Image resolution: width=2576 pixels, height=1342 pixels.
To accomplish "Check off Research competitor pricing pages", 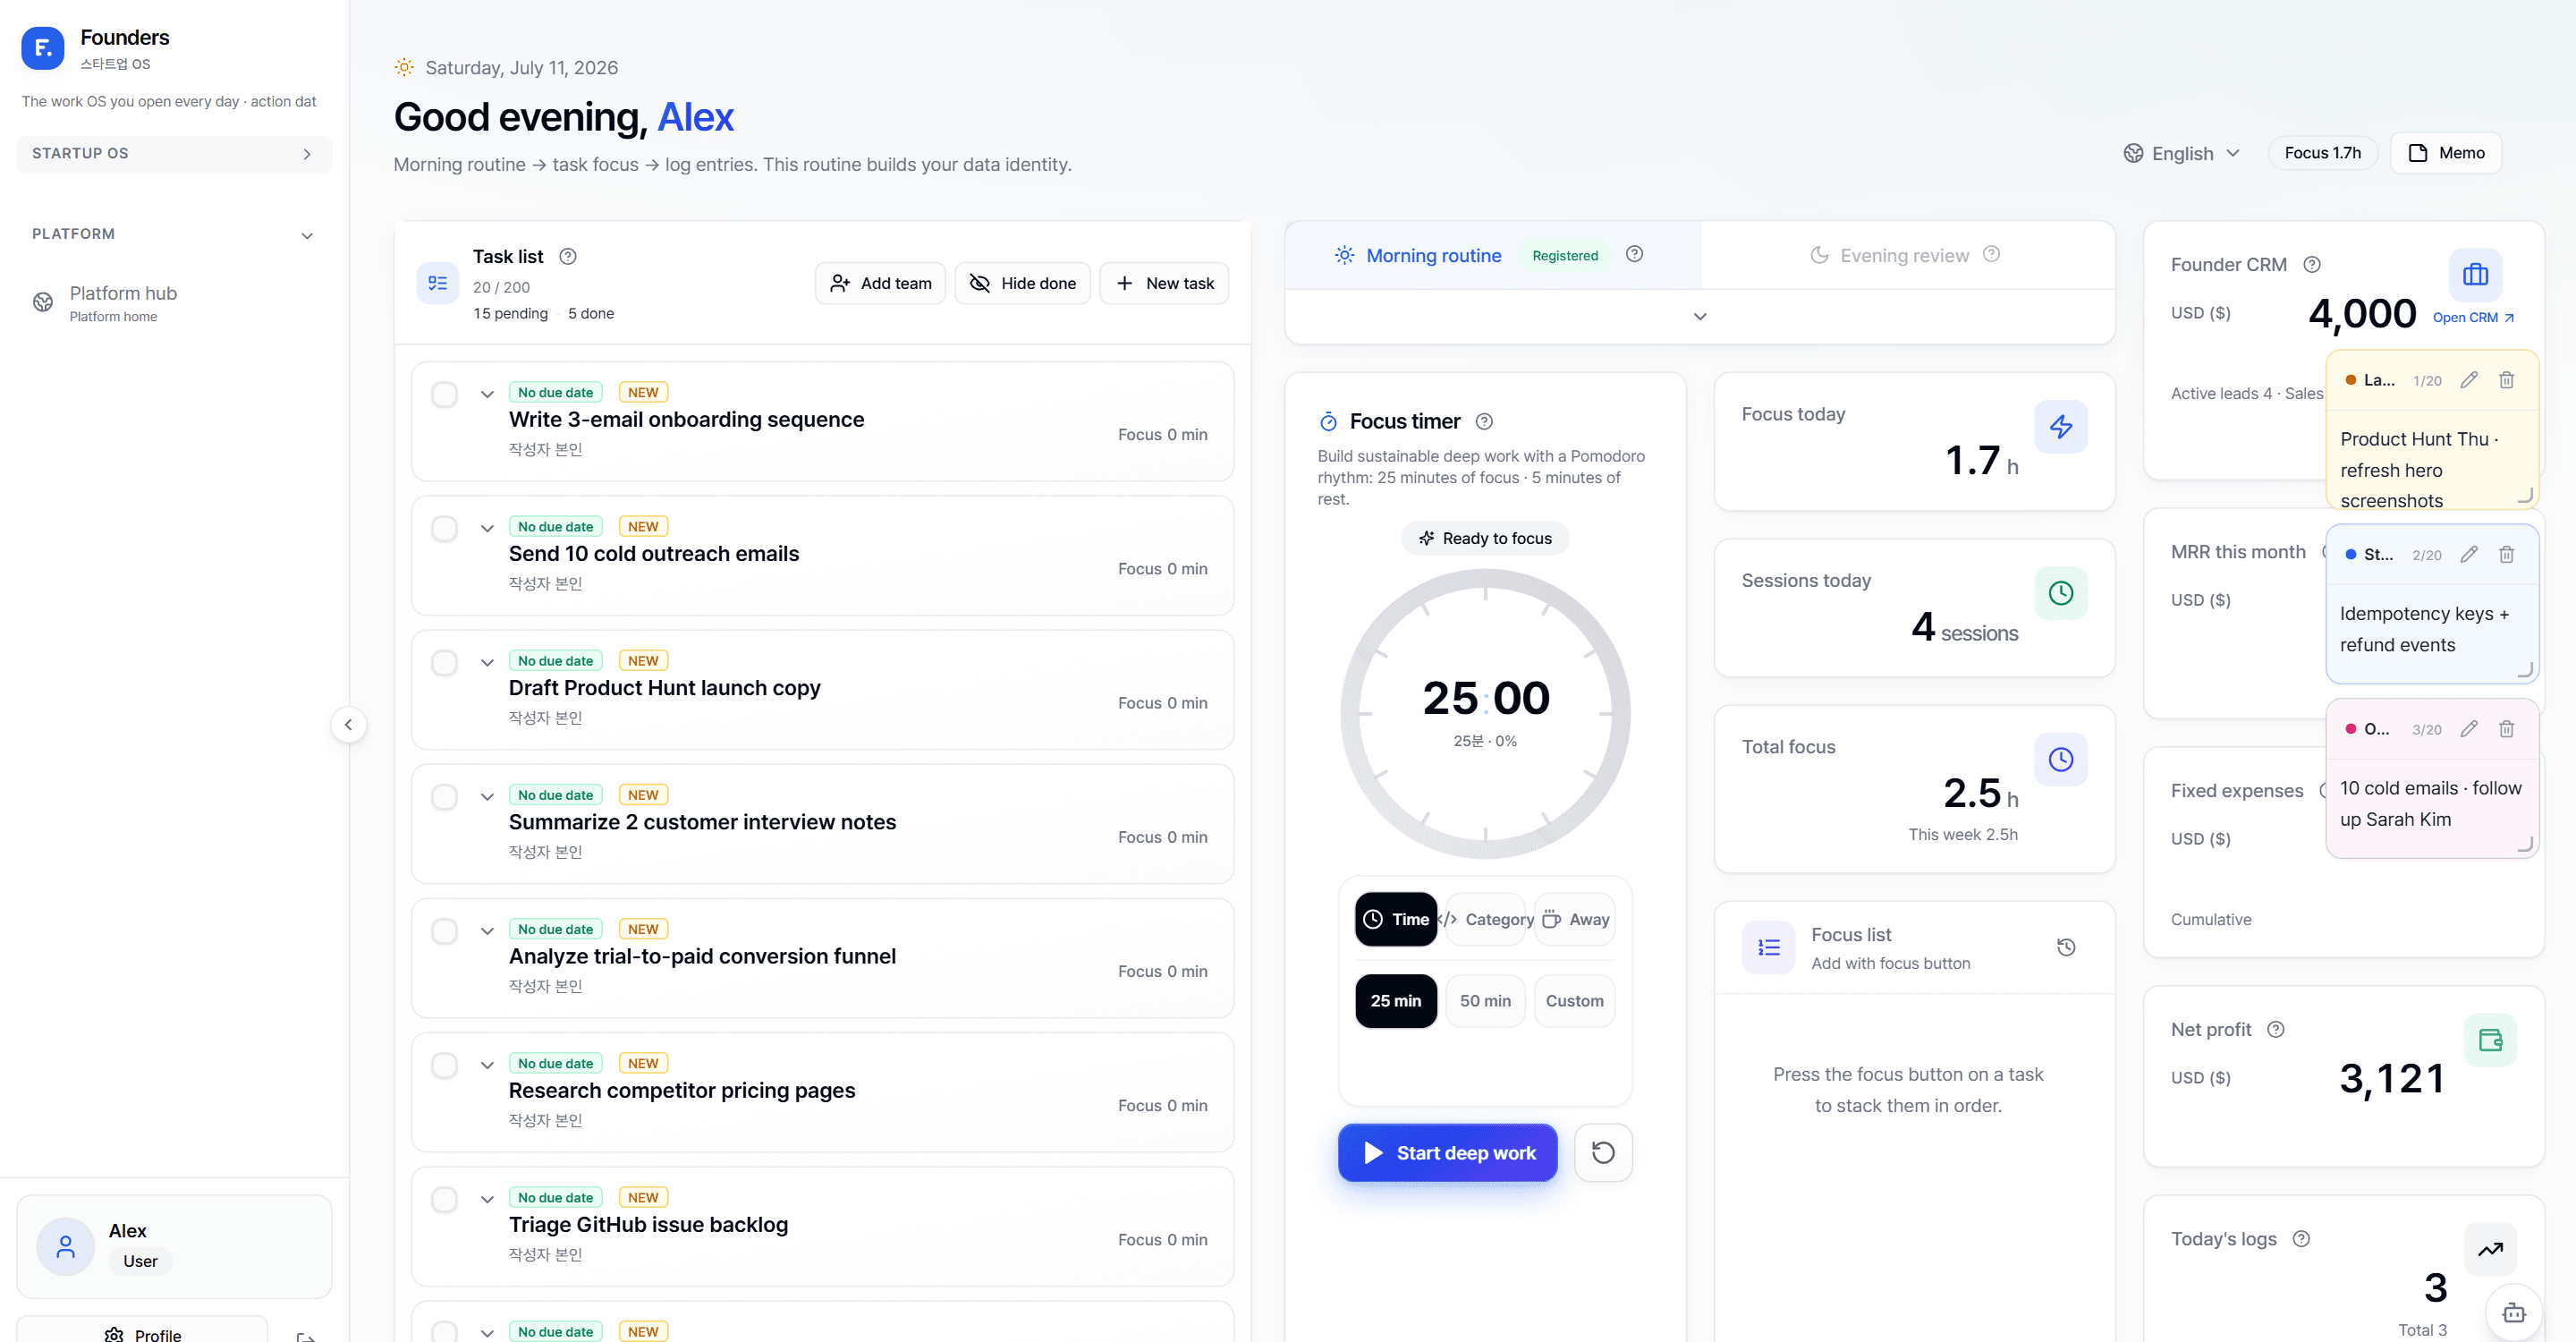I will click(x=444, y=1065).
